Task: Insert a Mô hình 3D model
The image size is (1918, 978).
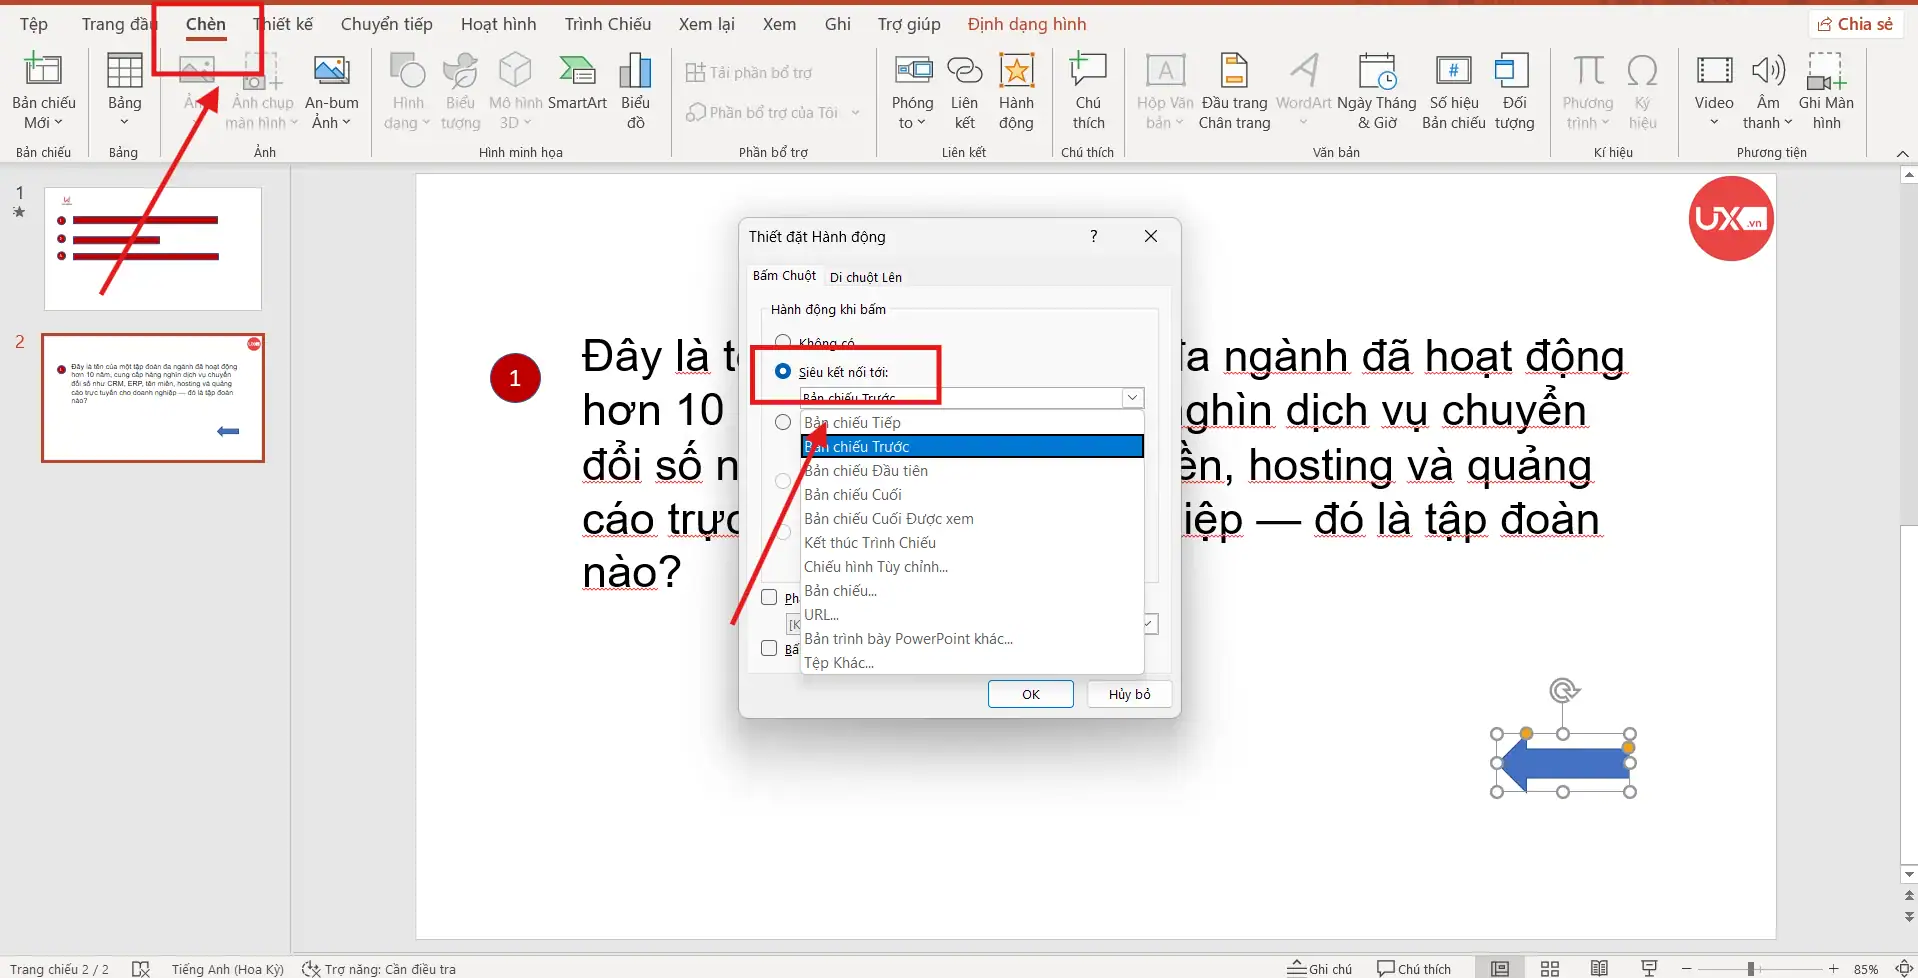Action: coord(514,90)
